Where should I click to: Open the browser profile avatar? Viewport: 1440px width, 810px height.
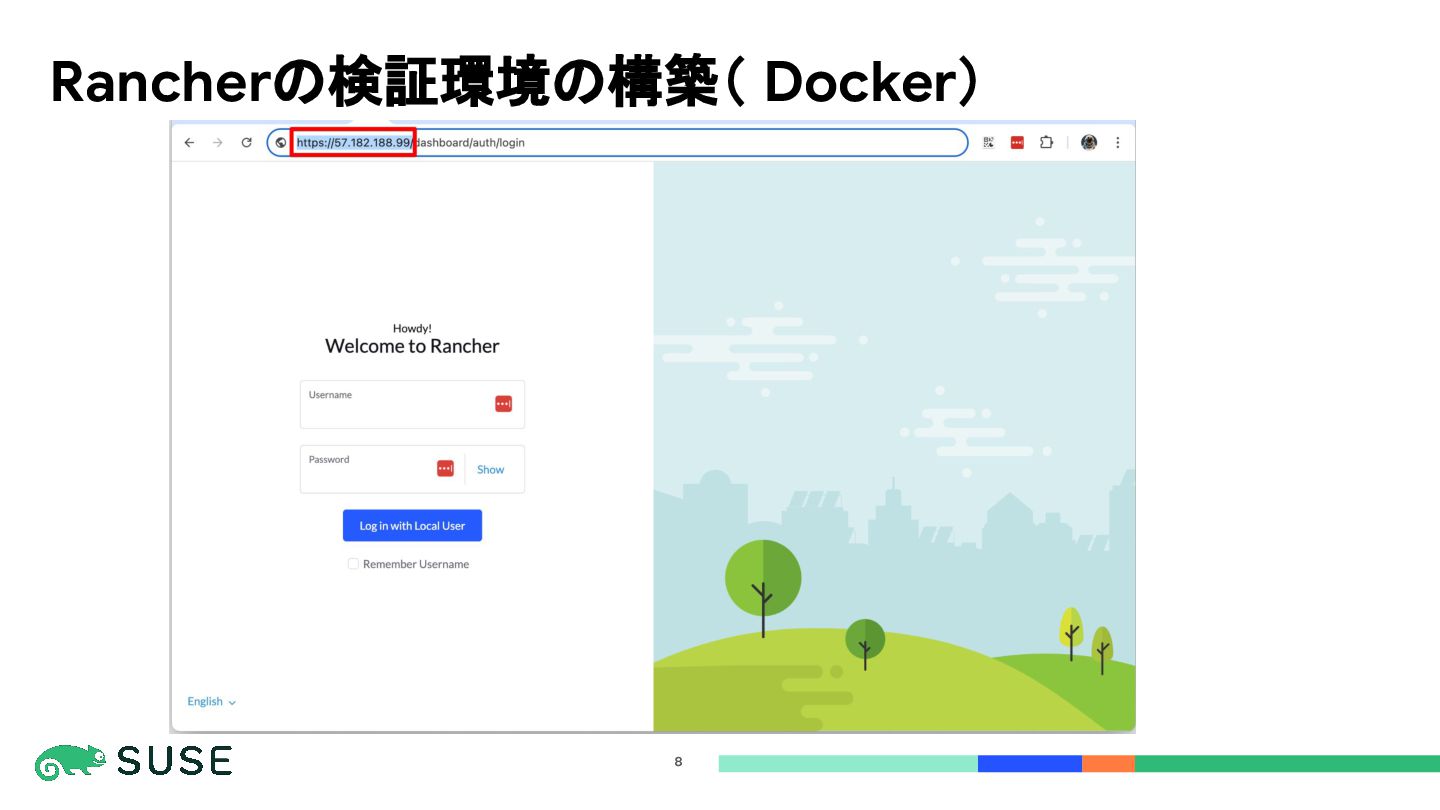(1089, 143)
